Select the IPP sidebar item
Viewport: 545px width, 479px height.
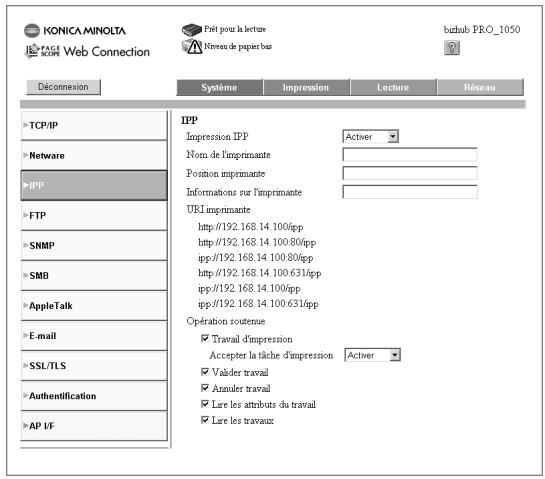pyautogui.click(x=94, y=185)
